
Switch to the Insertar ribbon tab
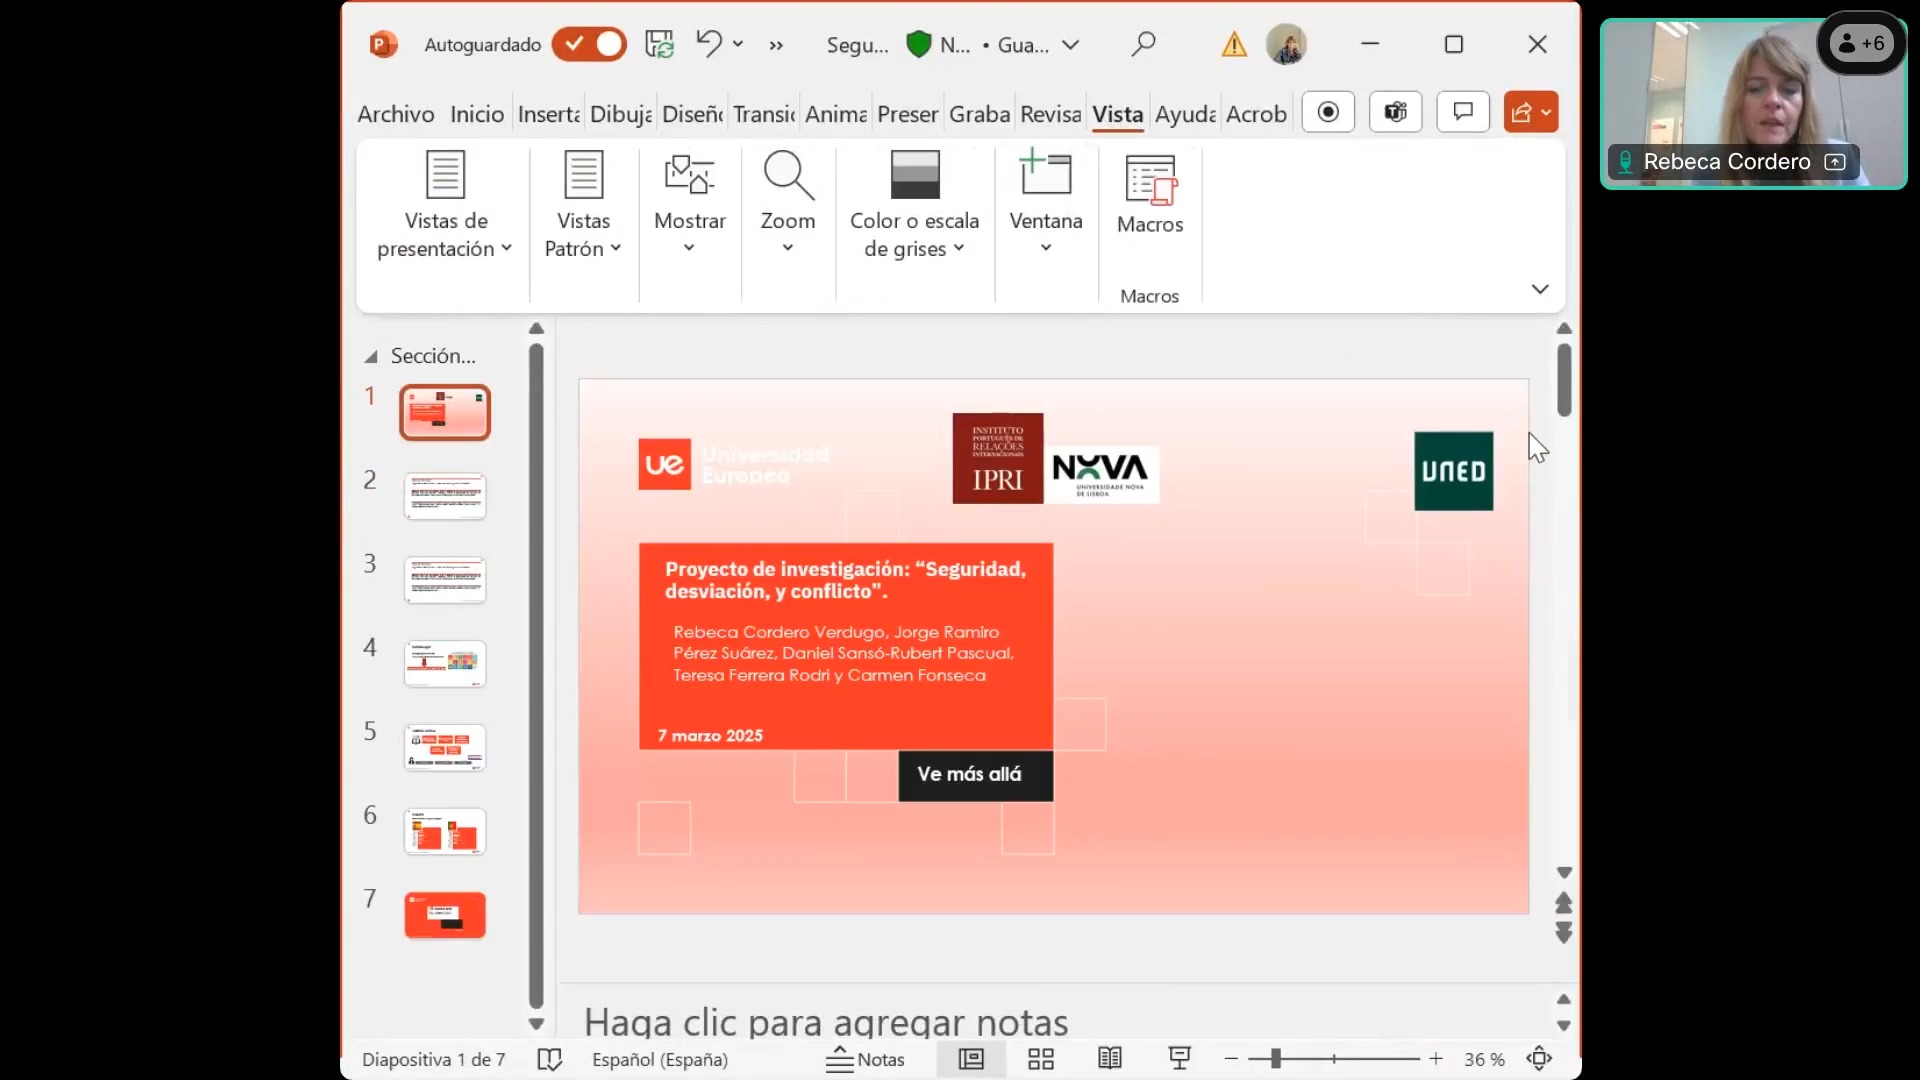tap(549, 114)
